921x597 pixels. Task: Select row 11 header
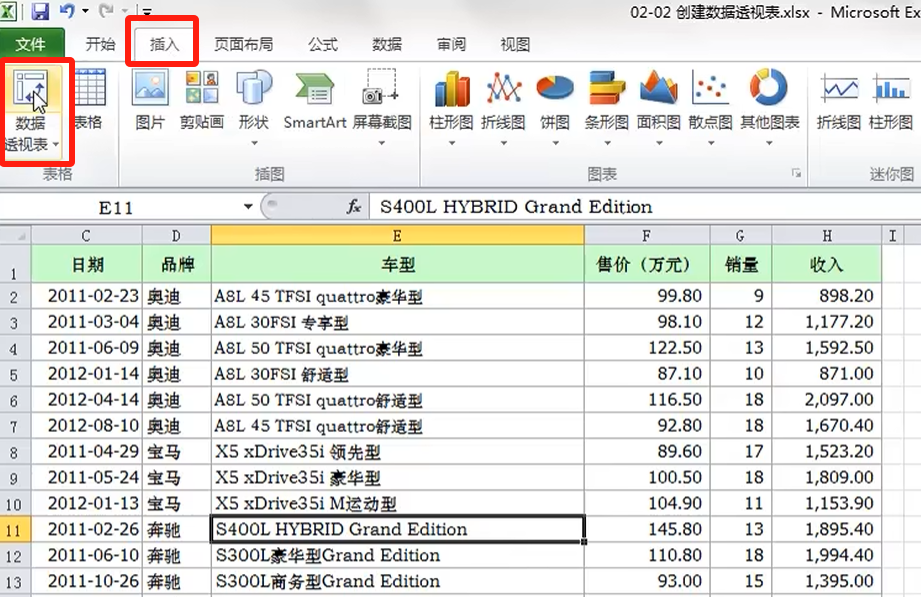[x=15, y=529]
